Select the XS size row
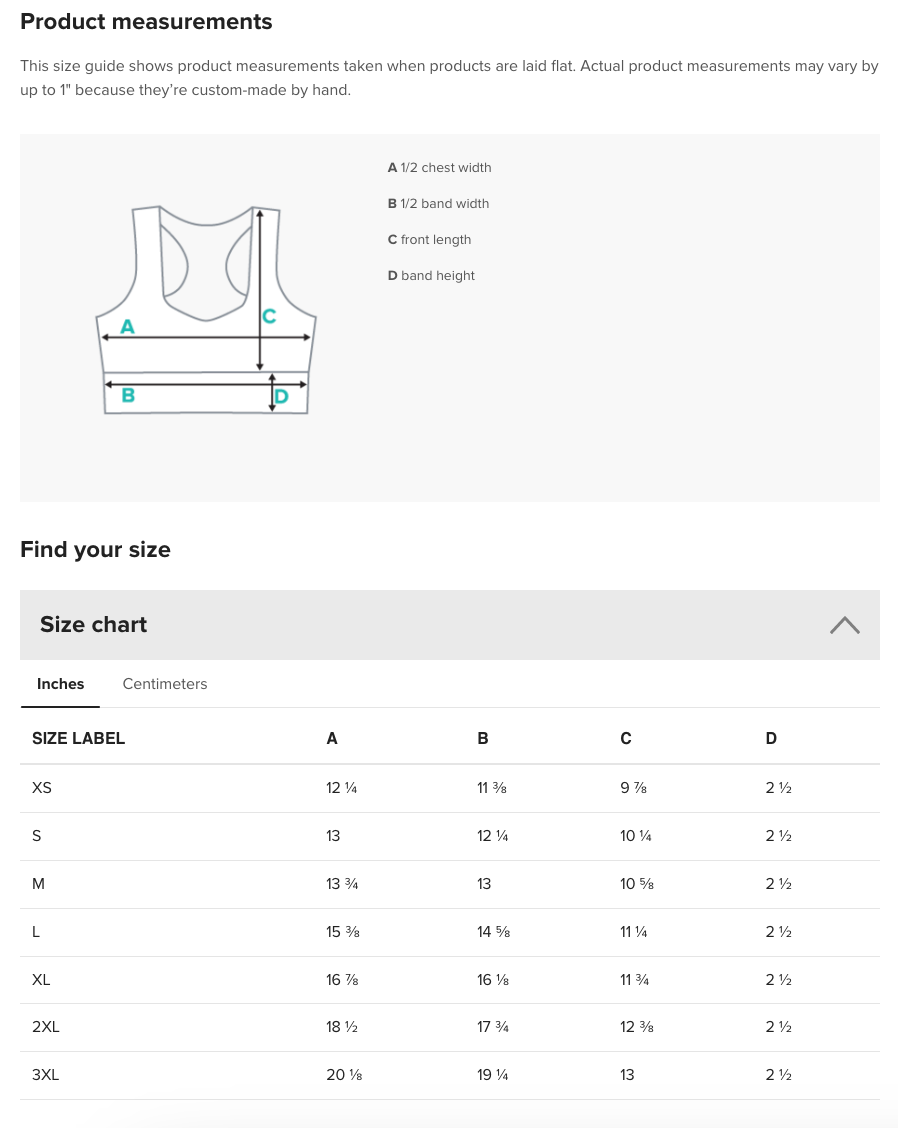898x1128 pixels. click(41, 788)
